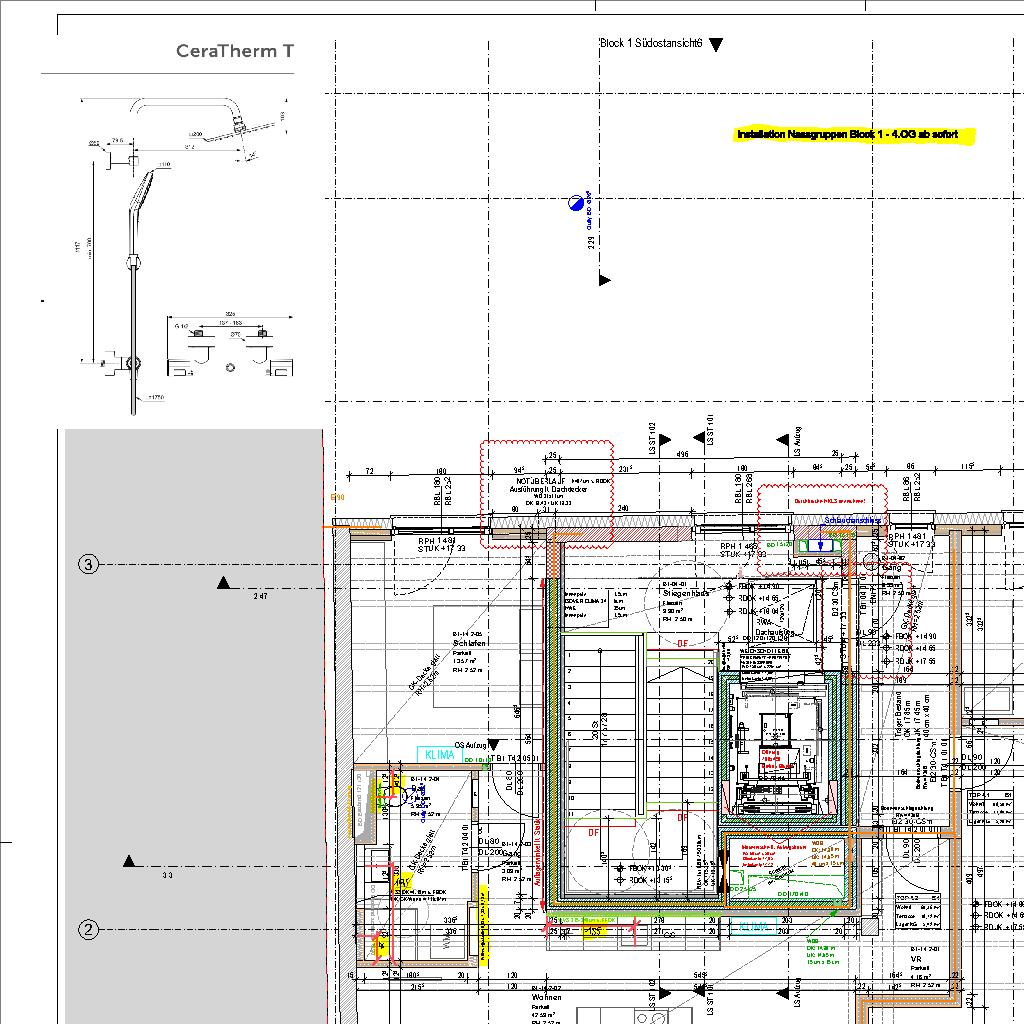Select the yellow highlighted Installation Nassgruppen note
Screen dimensions: 1024x1024
point(854,135)
